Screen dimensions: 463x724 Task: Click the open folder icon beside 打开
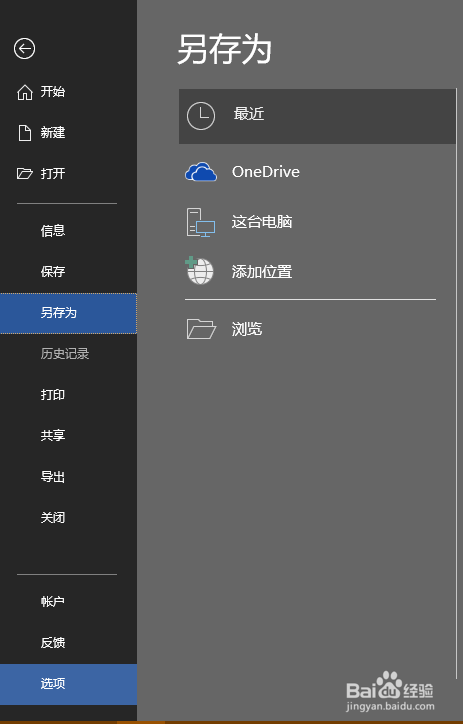(x=24, y=174)
